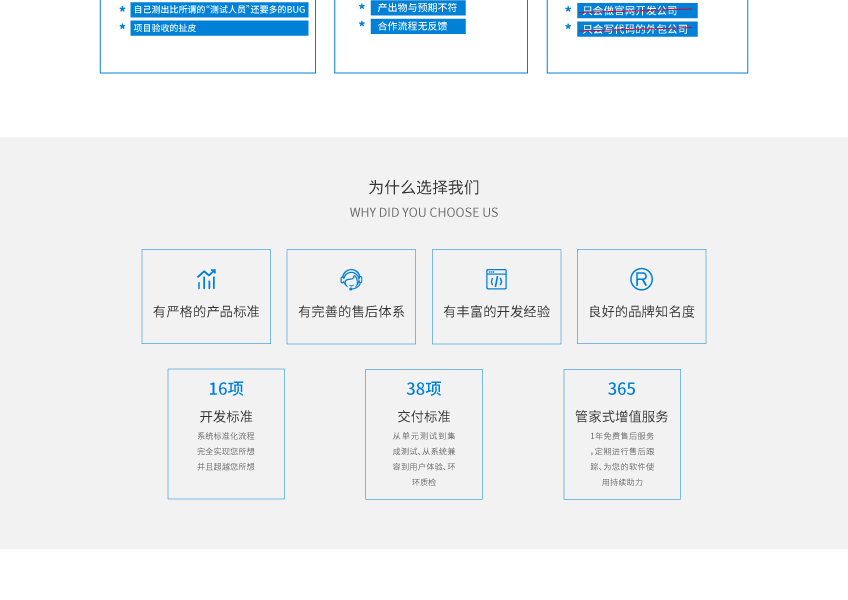Select the 有严格的产品标准 card label
The width and height of the screenshot is (848, 600).
point(206,312)
